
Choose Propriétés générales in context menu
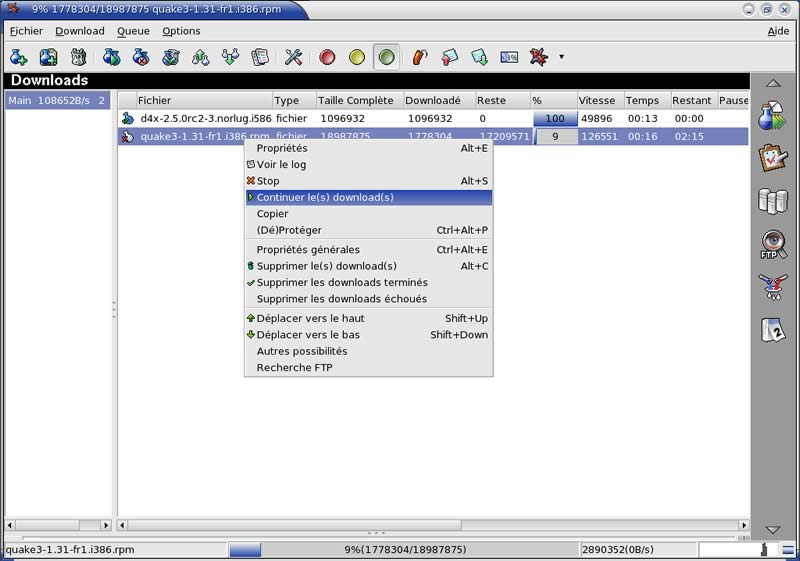click(368, 249)
